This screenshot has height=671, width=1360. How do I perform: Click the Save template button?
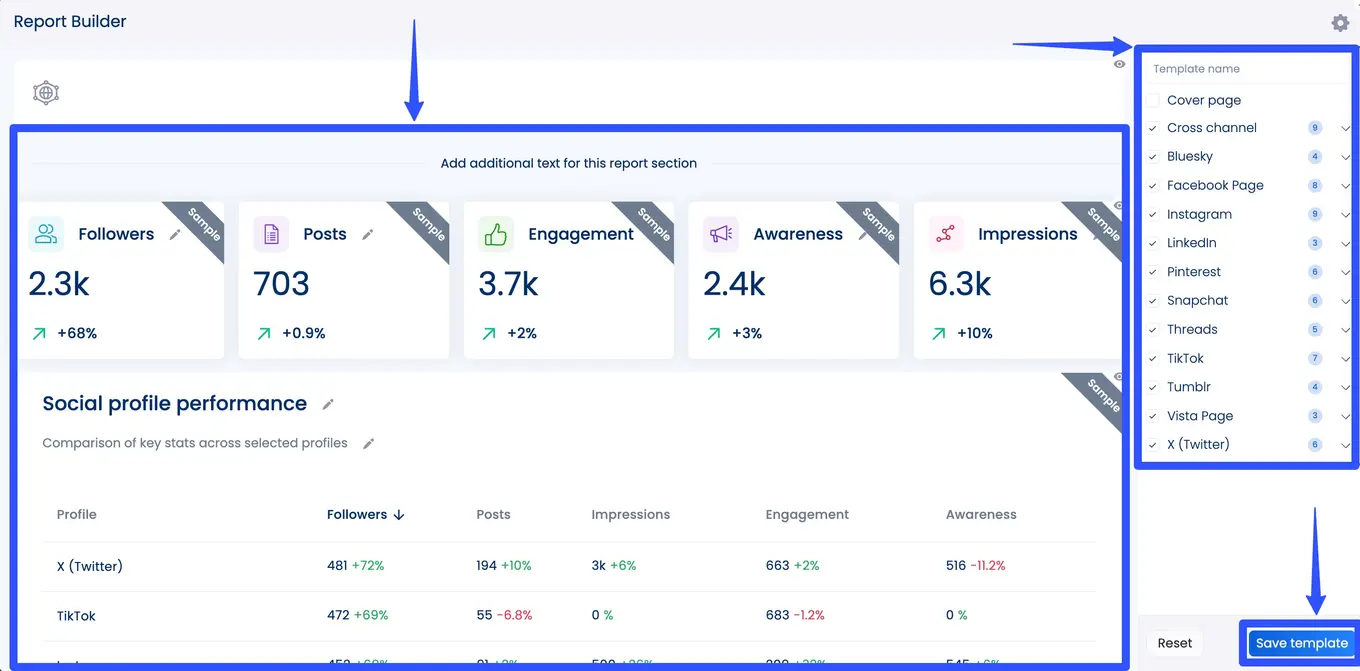click(1300, 643)
